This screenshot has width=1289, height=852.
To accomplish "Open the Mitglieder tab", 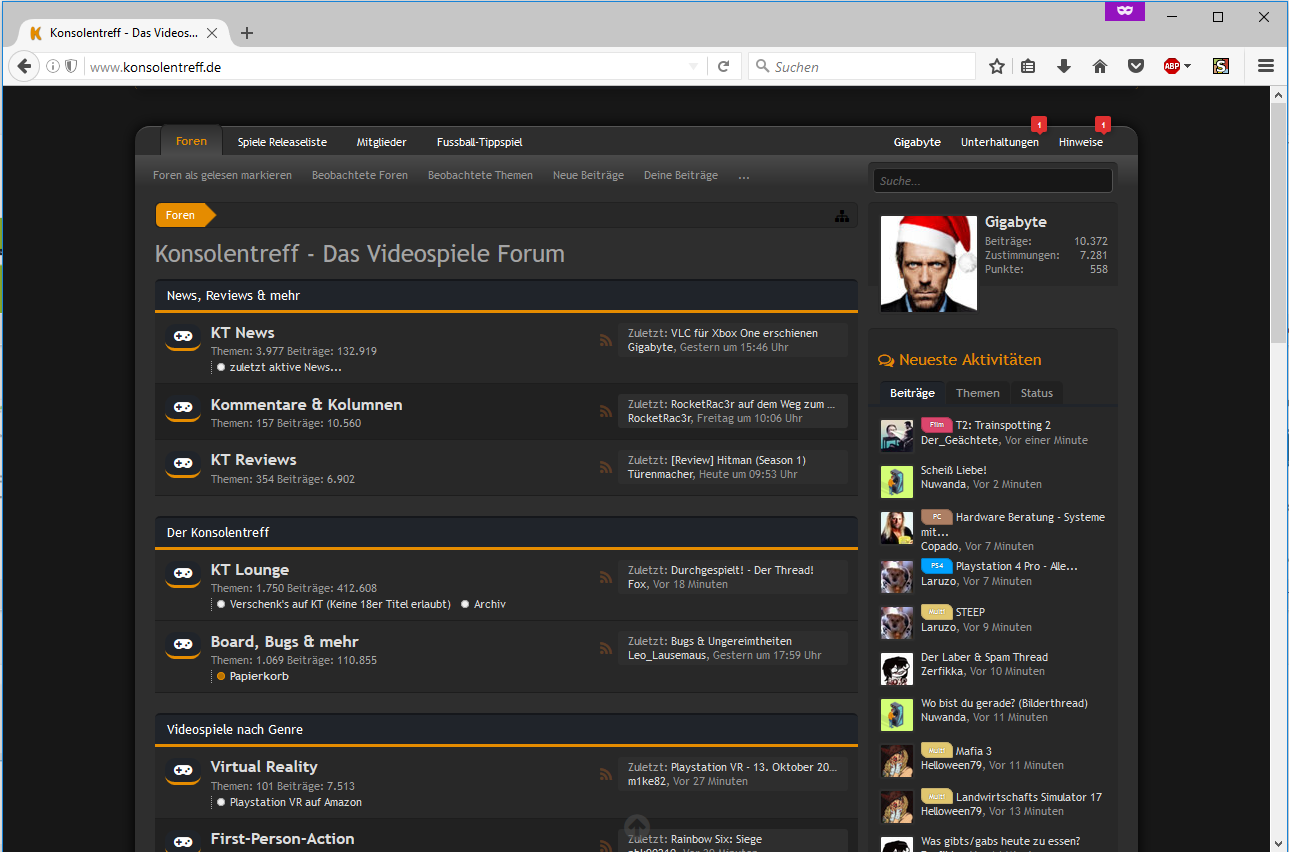I will pyautogui.click(x=382, y=142).
